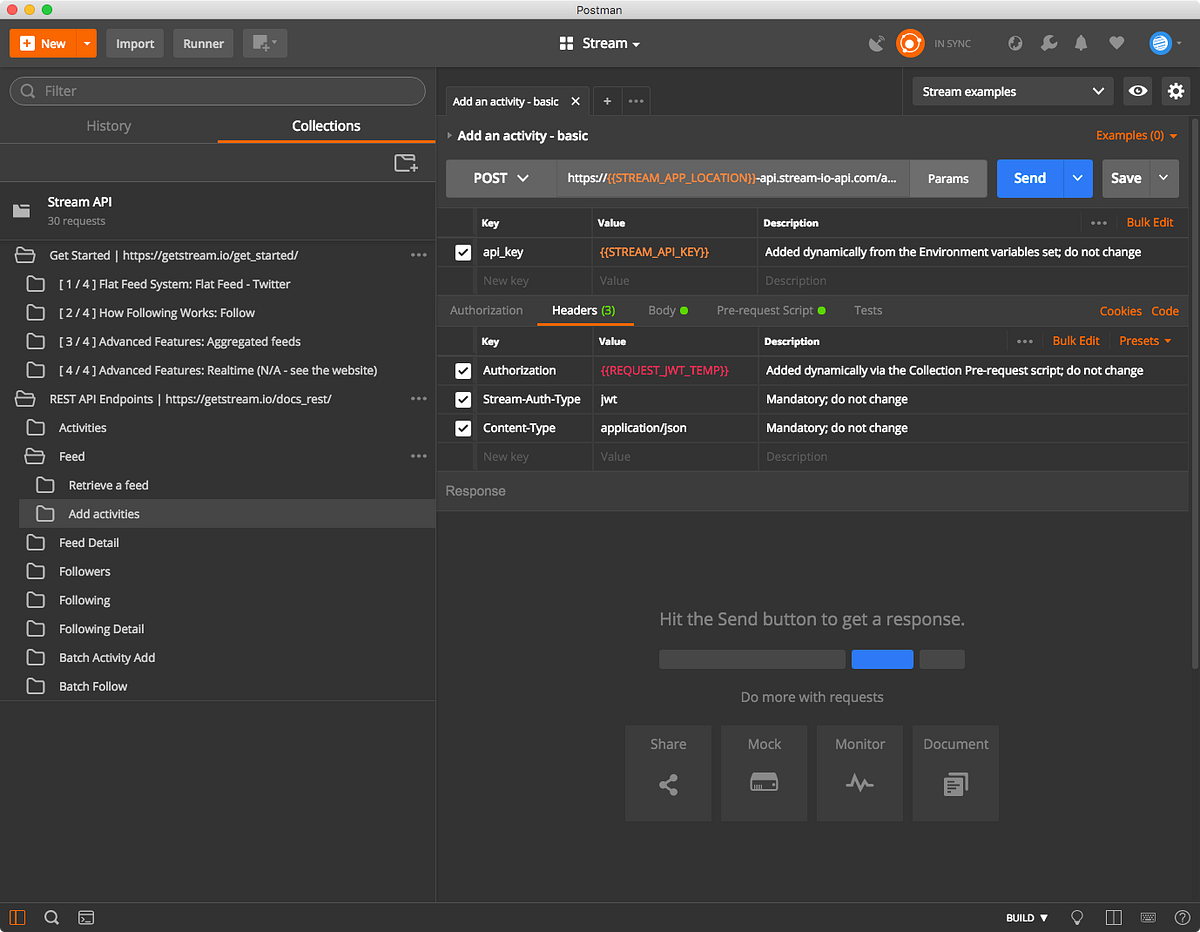1200x932 pixels.
Task: Open the manage environments gear icon
Action: (x=1176, y=91)
